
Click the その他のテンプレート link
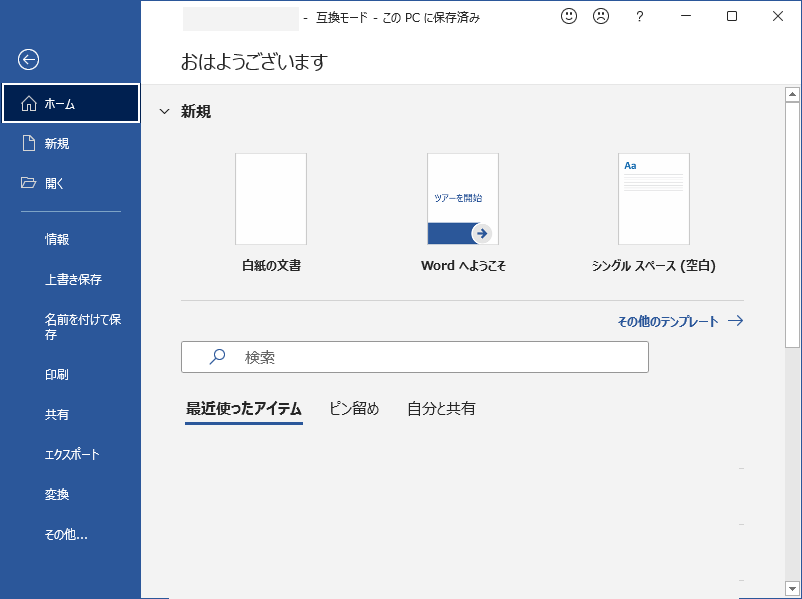[x=680, y=321]
